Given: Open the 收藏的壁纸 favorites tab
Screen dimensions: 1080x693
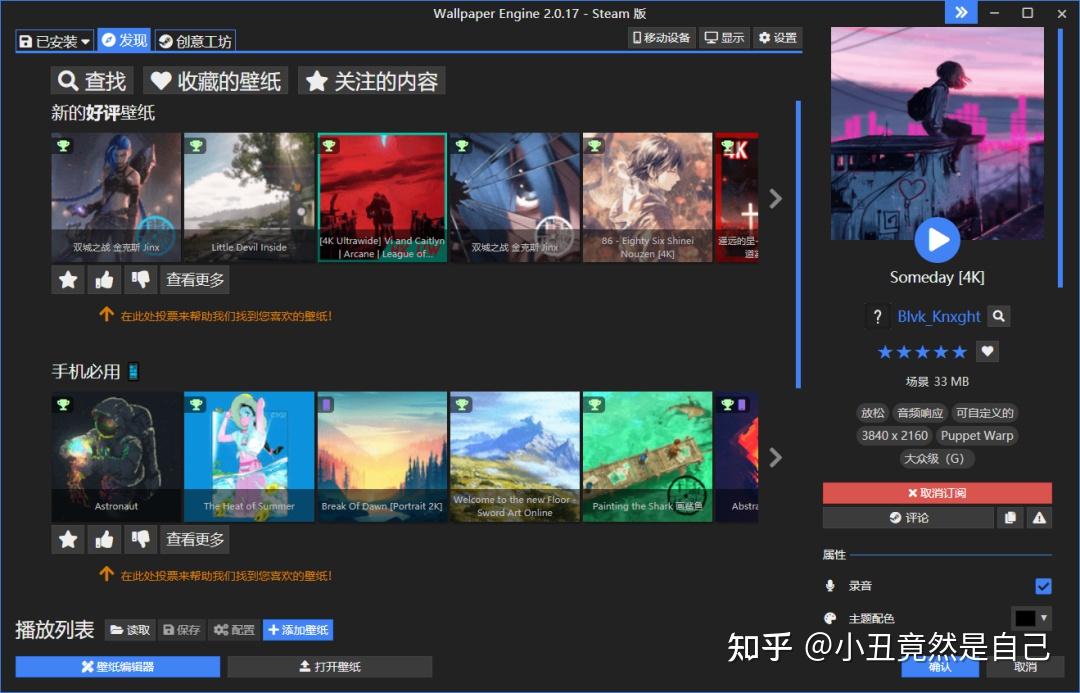Looking at the screenshot, I should tap(215, 81).
